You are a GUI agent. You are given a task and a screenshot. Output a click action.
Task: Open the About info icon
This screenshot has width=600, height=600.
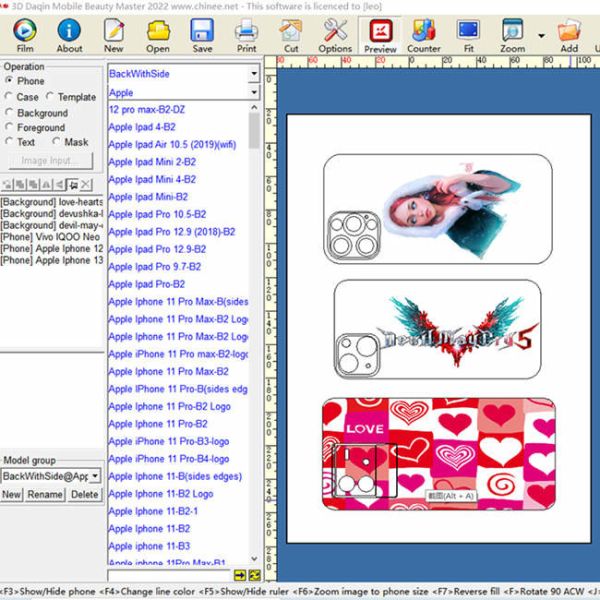pyautogui.click(x=69, y=34)
